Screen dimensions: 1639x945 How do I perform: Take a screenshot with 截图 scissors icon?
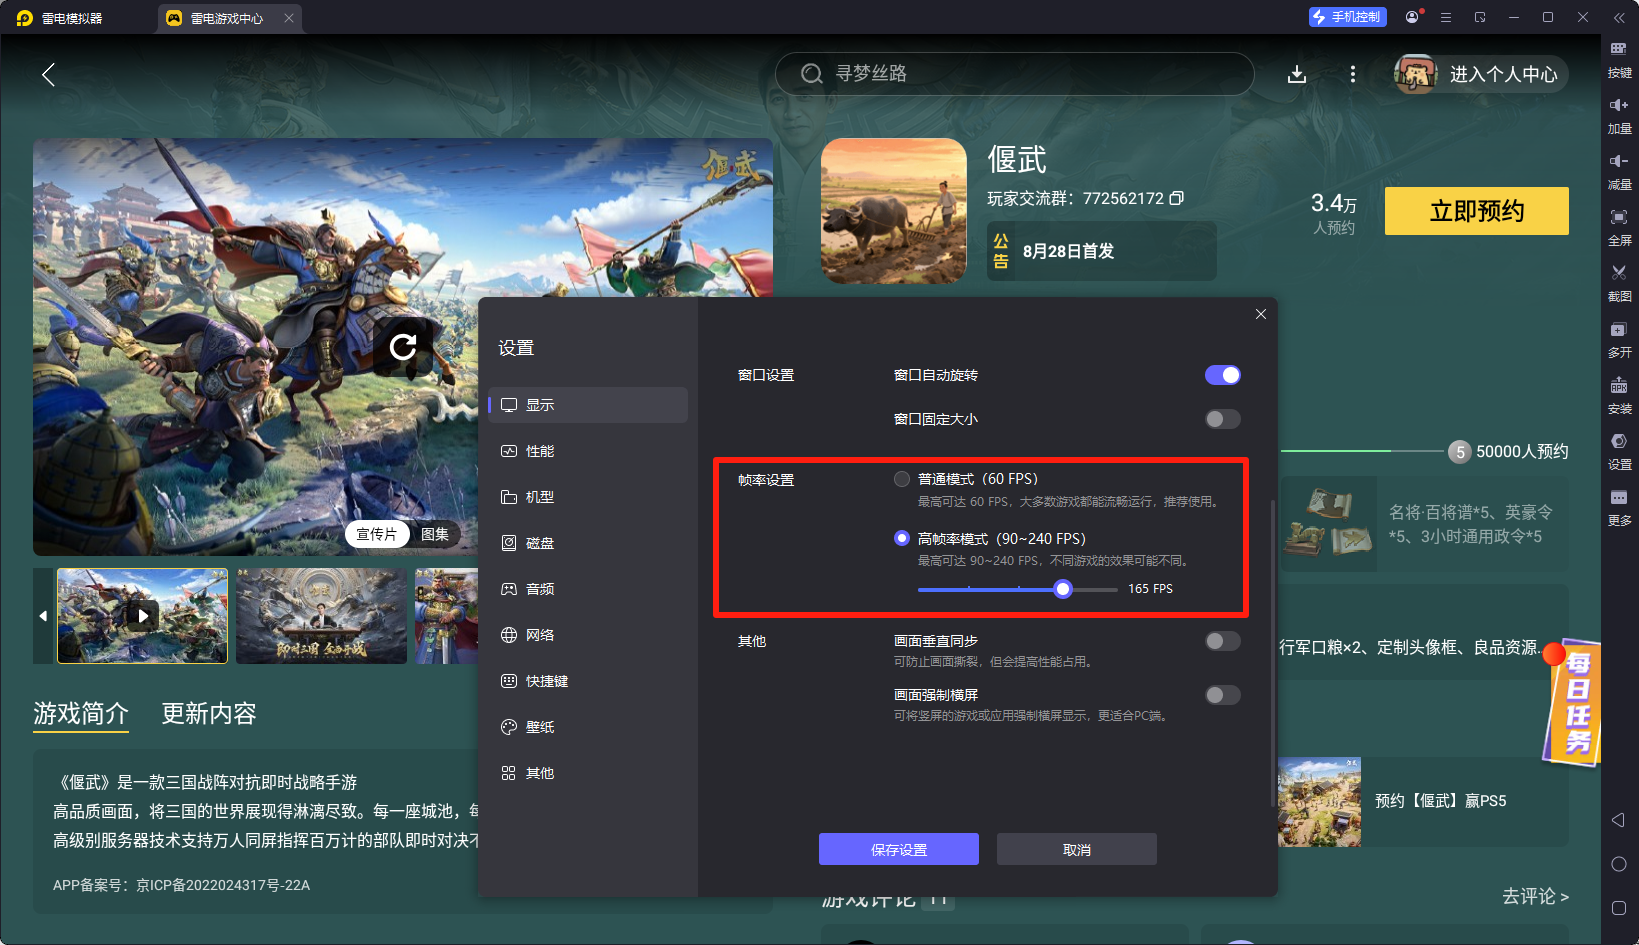[x=1619, y=283]
